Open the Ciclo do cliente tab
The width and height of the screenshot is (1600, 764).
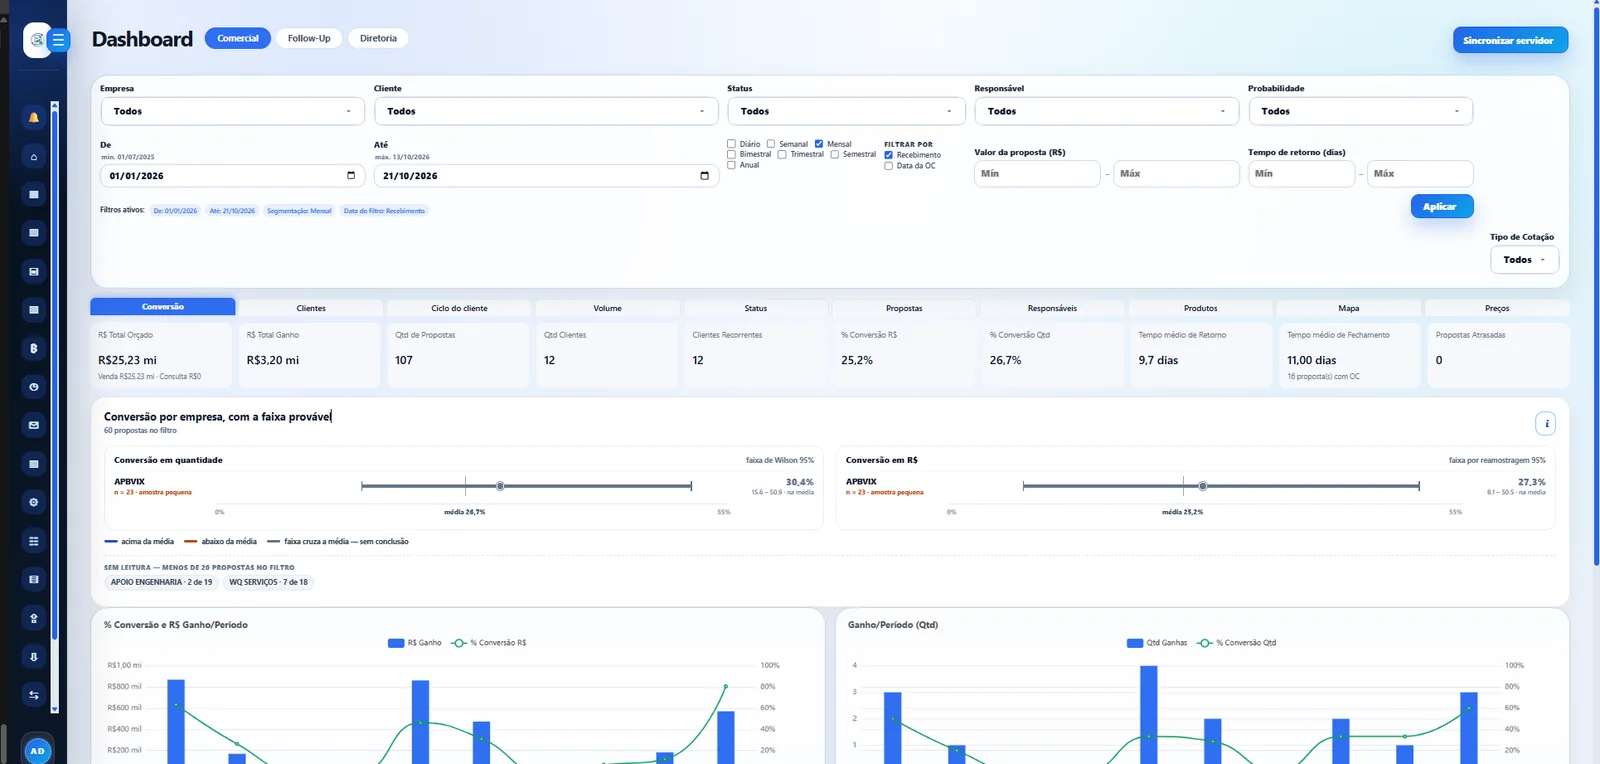459,308
